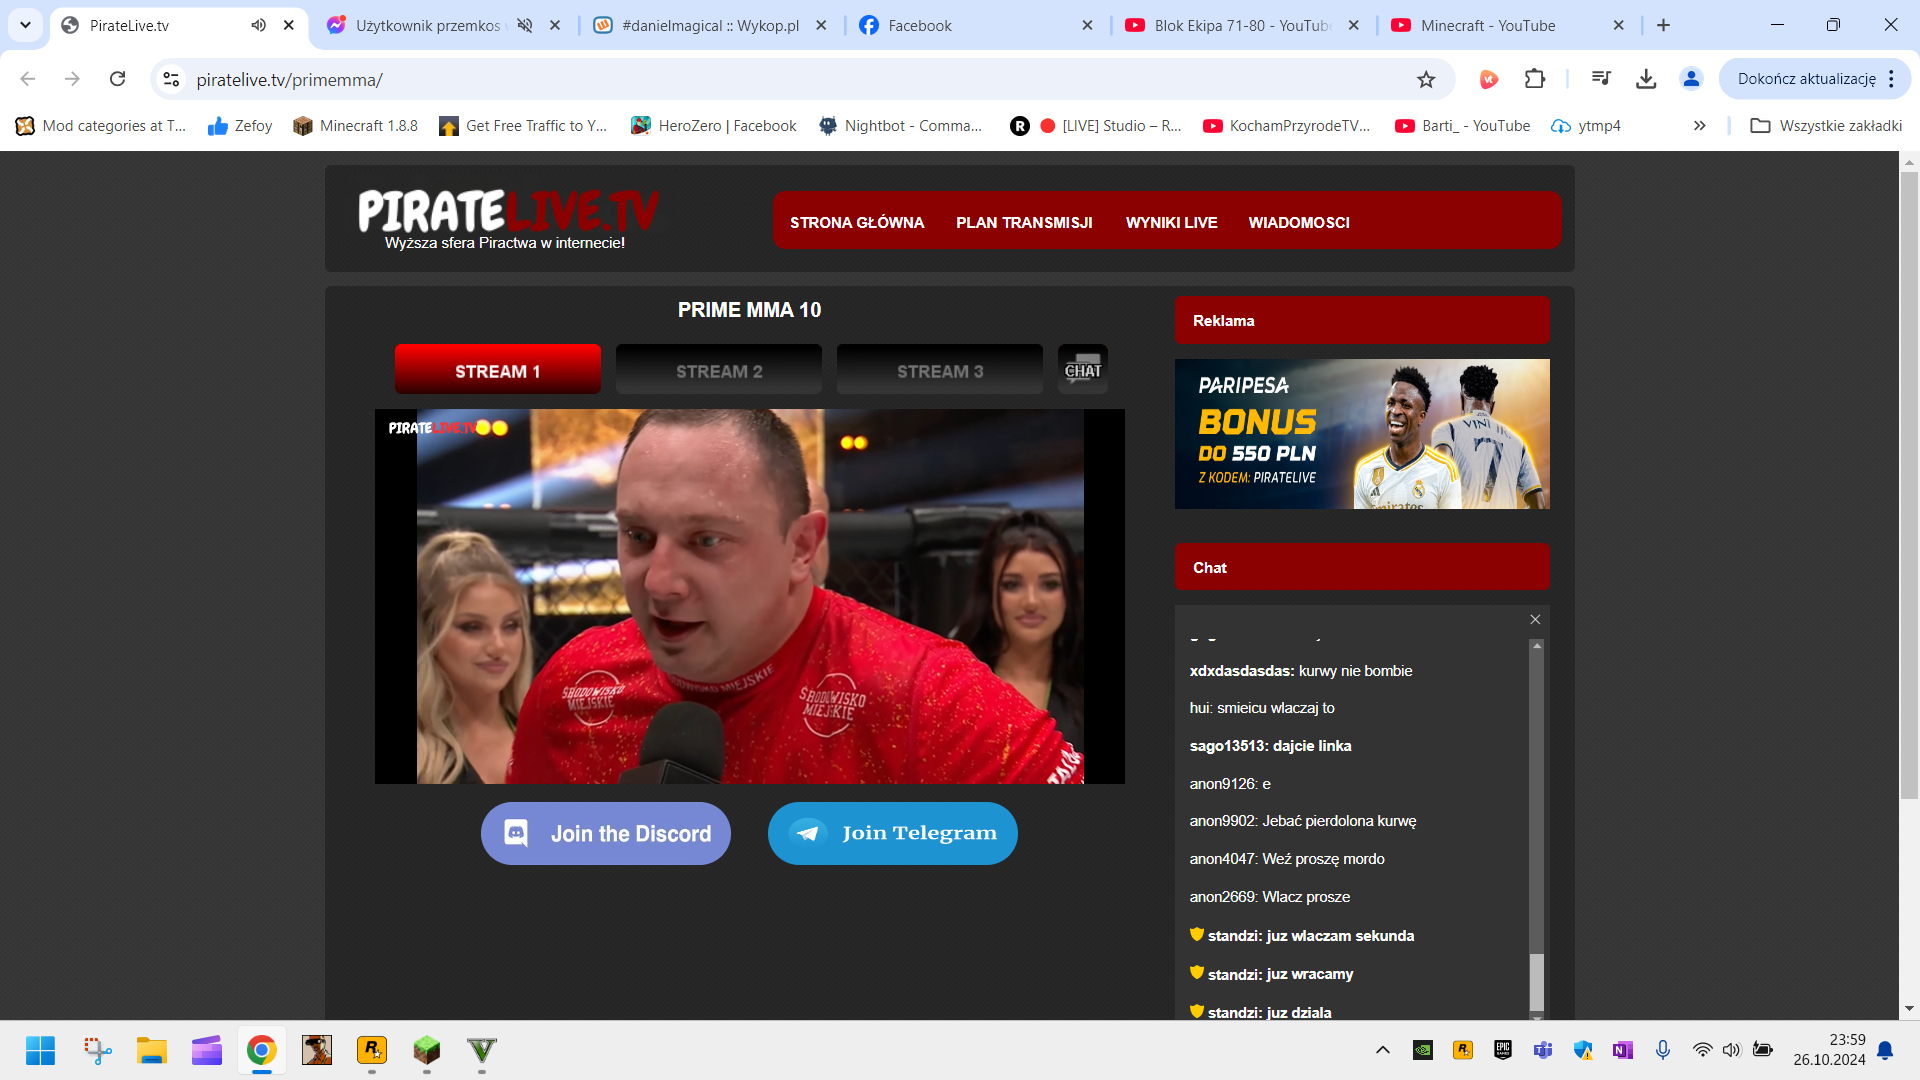Open PLAN TRANSMISJI menu item
The width and height of the screenshot is (1920, 1080).
coord(1024,222)
